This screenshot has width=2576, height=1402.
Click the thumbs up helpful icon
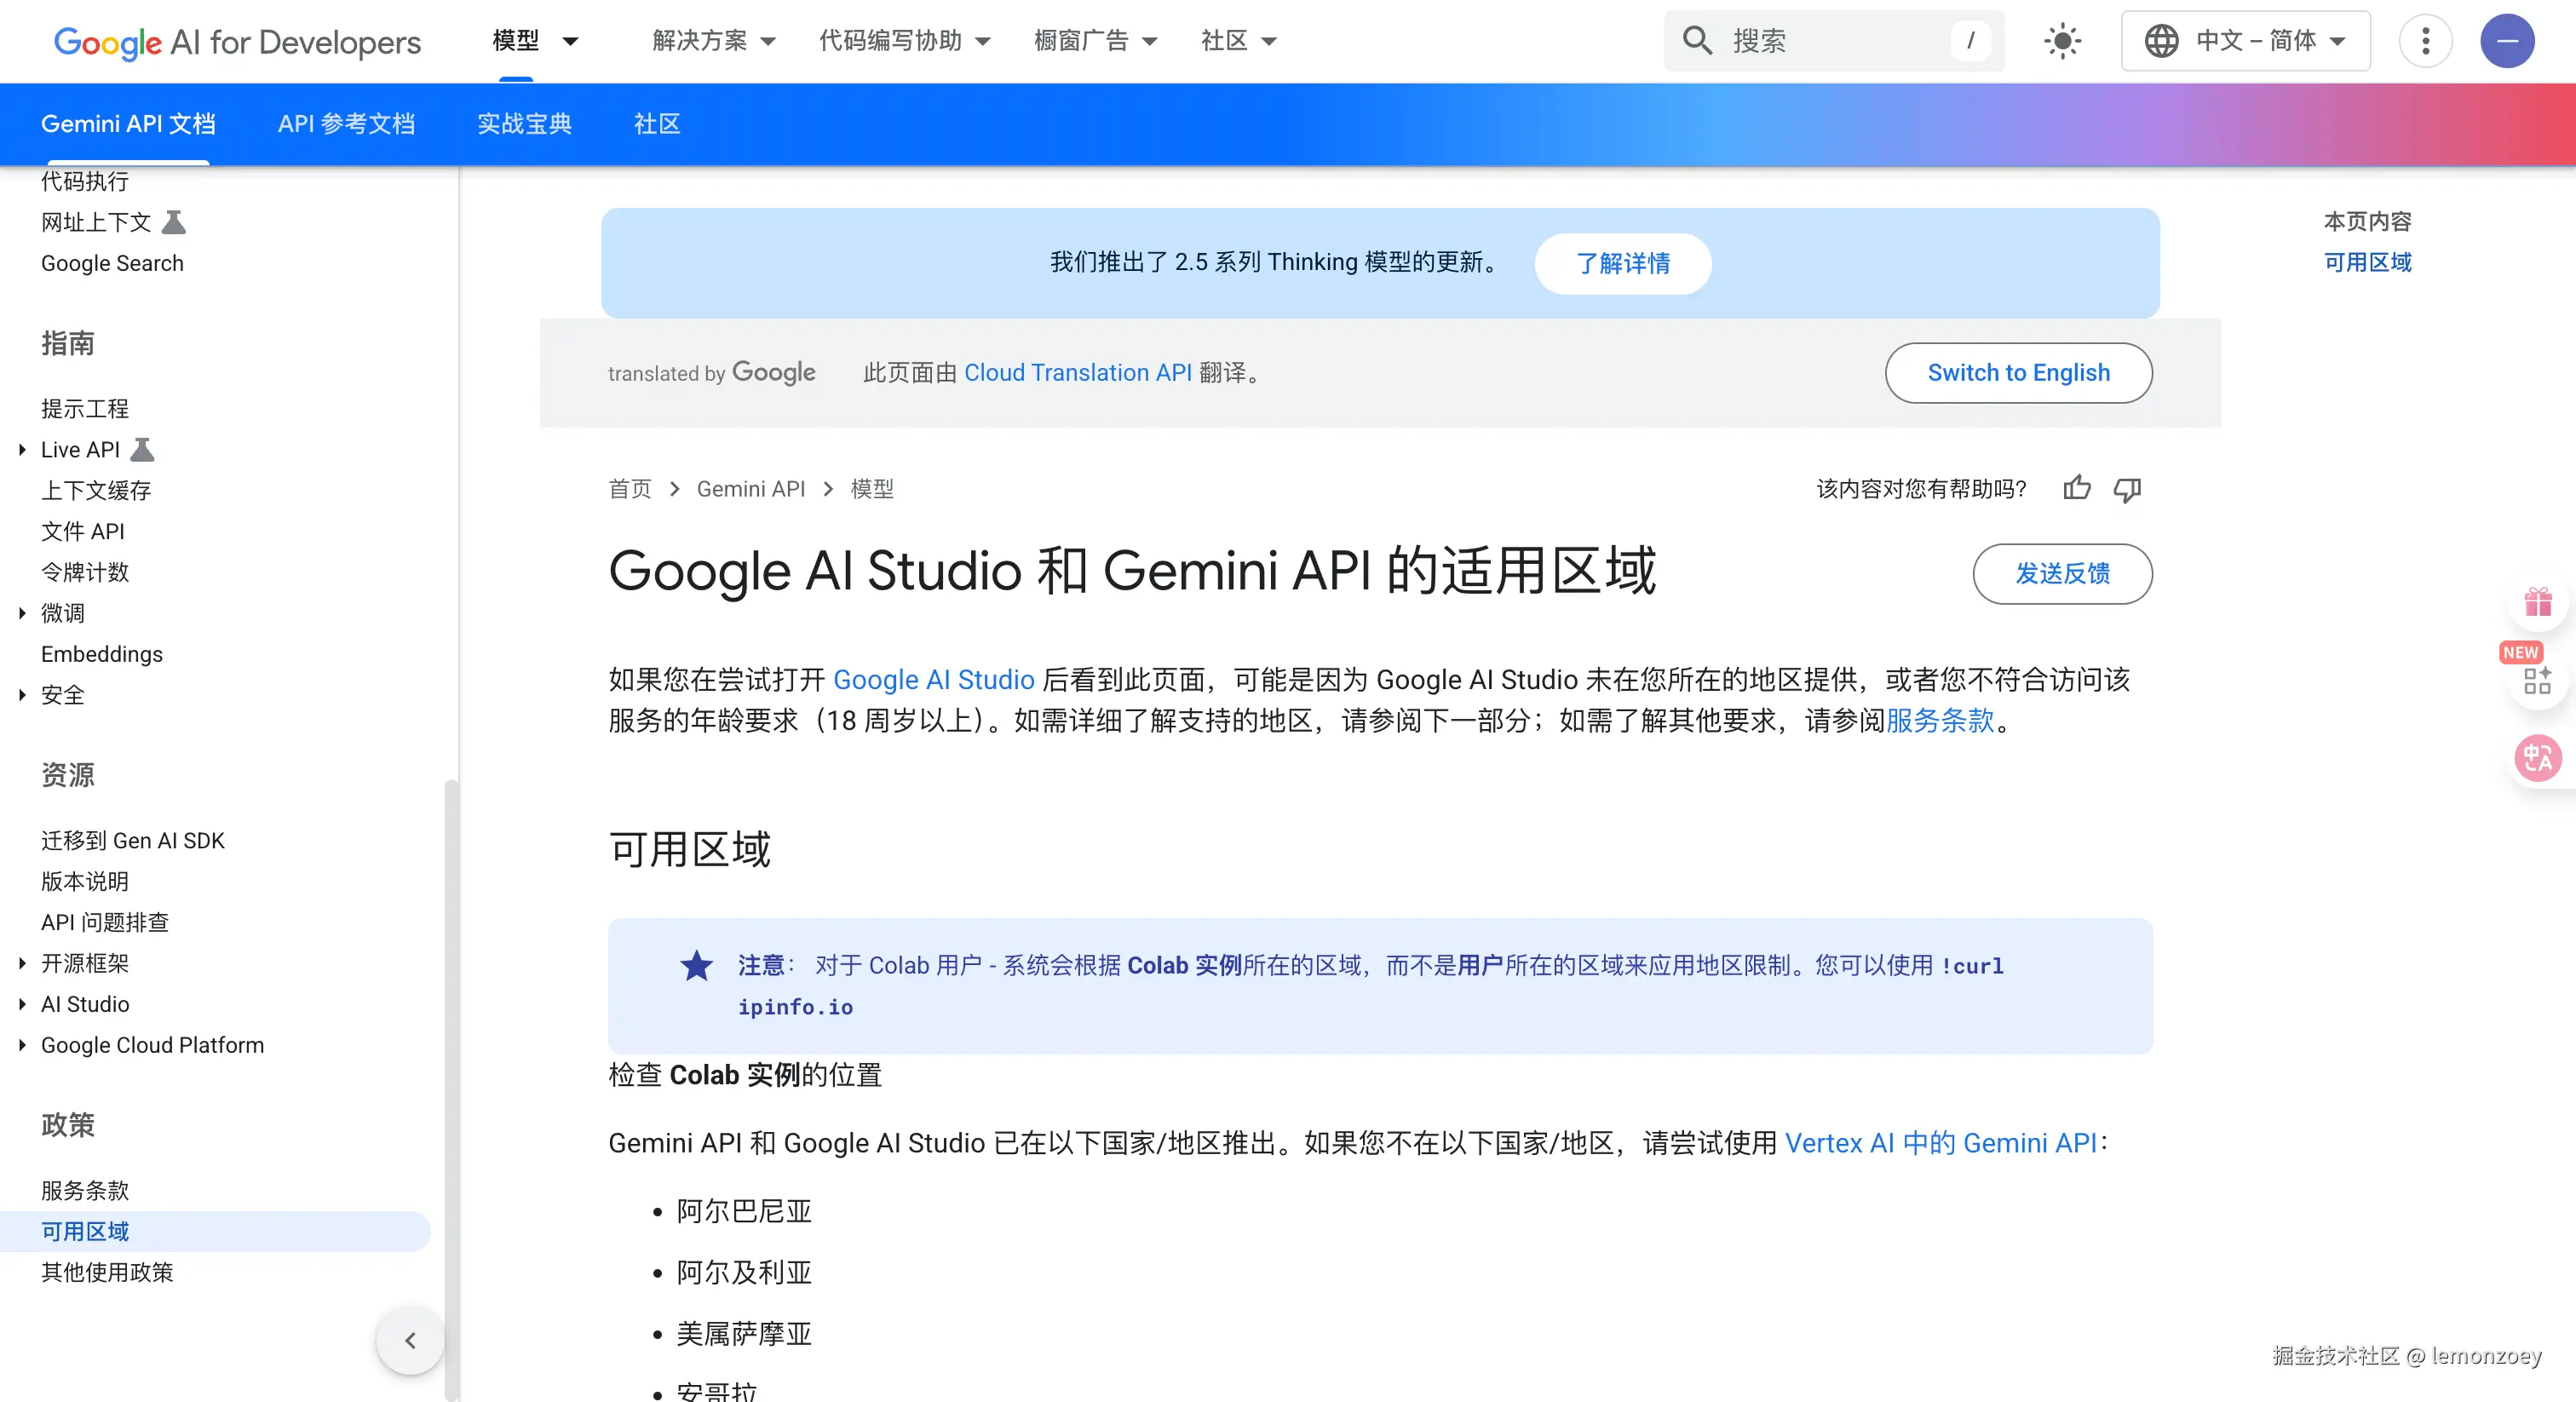[x=2076, y=488]
